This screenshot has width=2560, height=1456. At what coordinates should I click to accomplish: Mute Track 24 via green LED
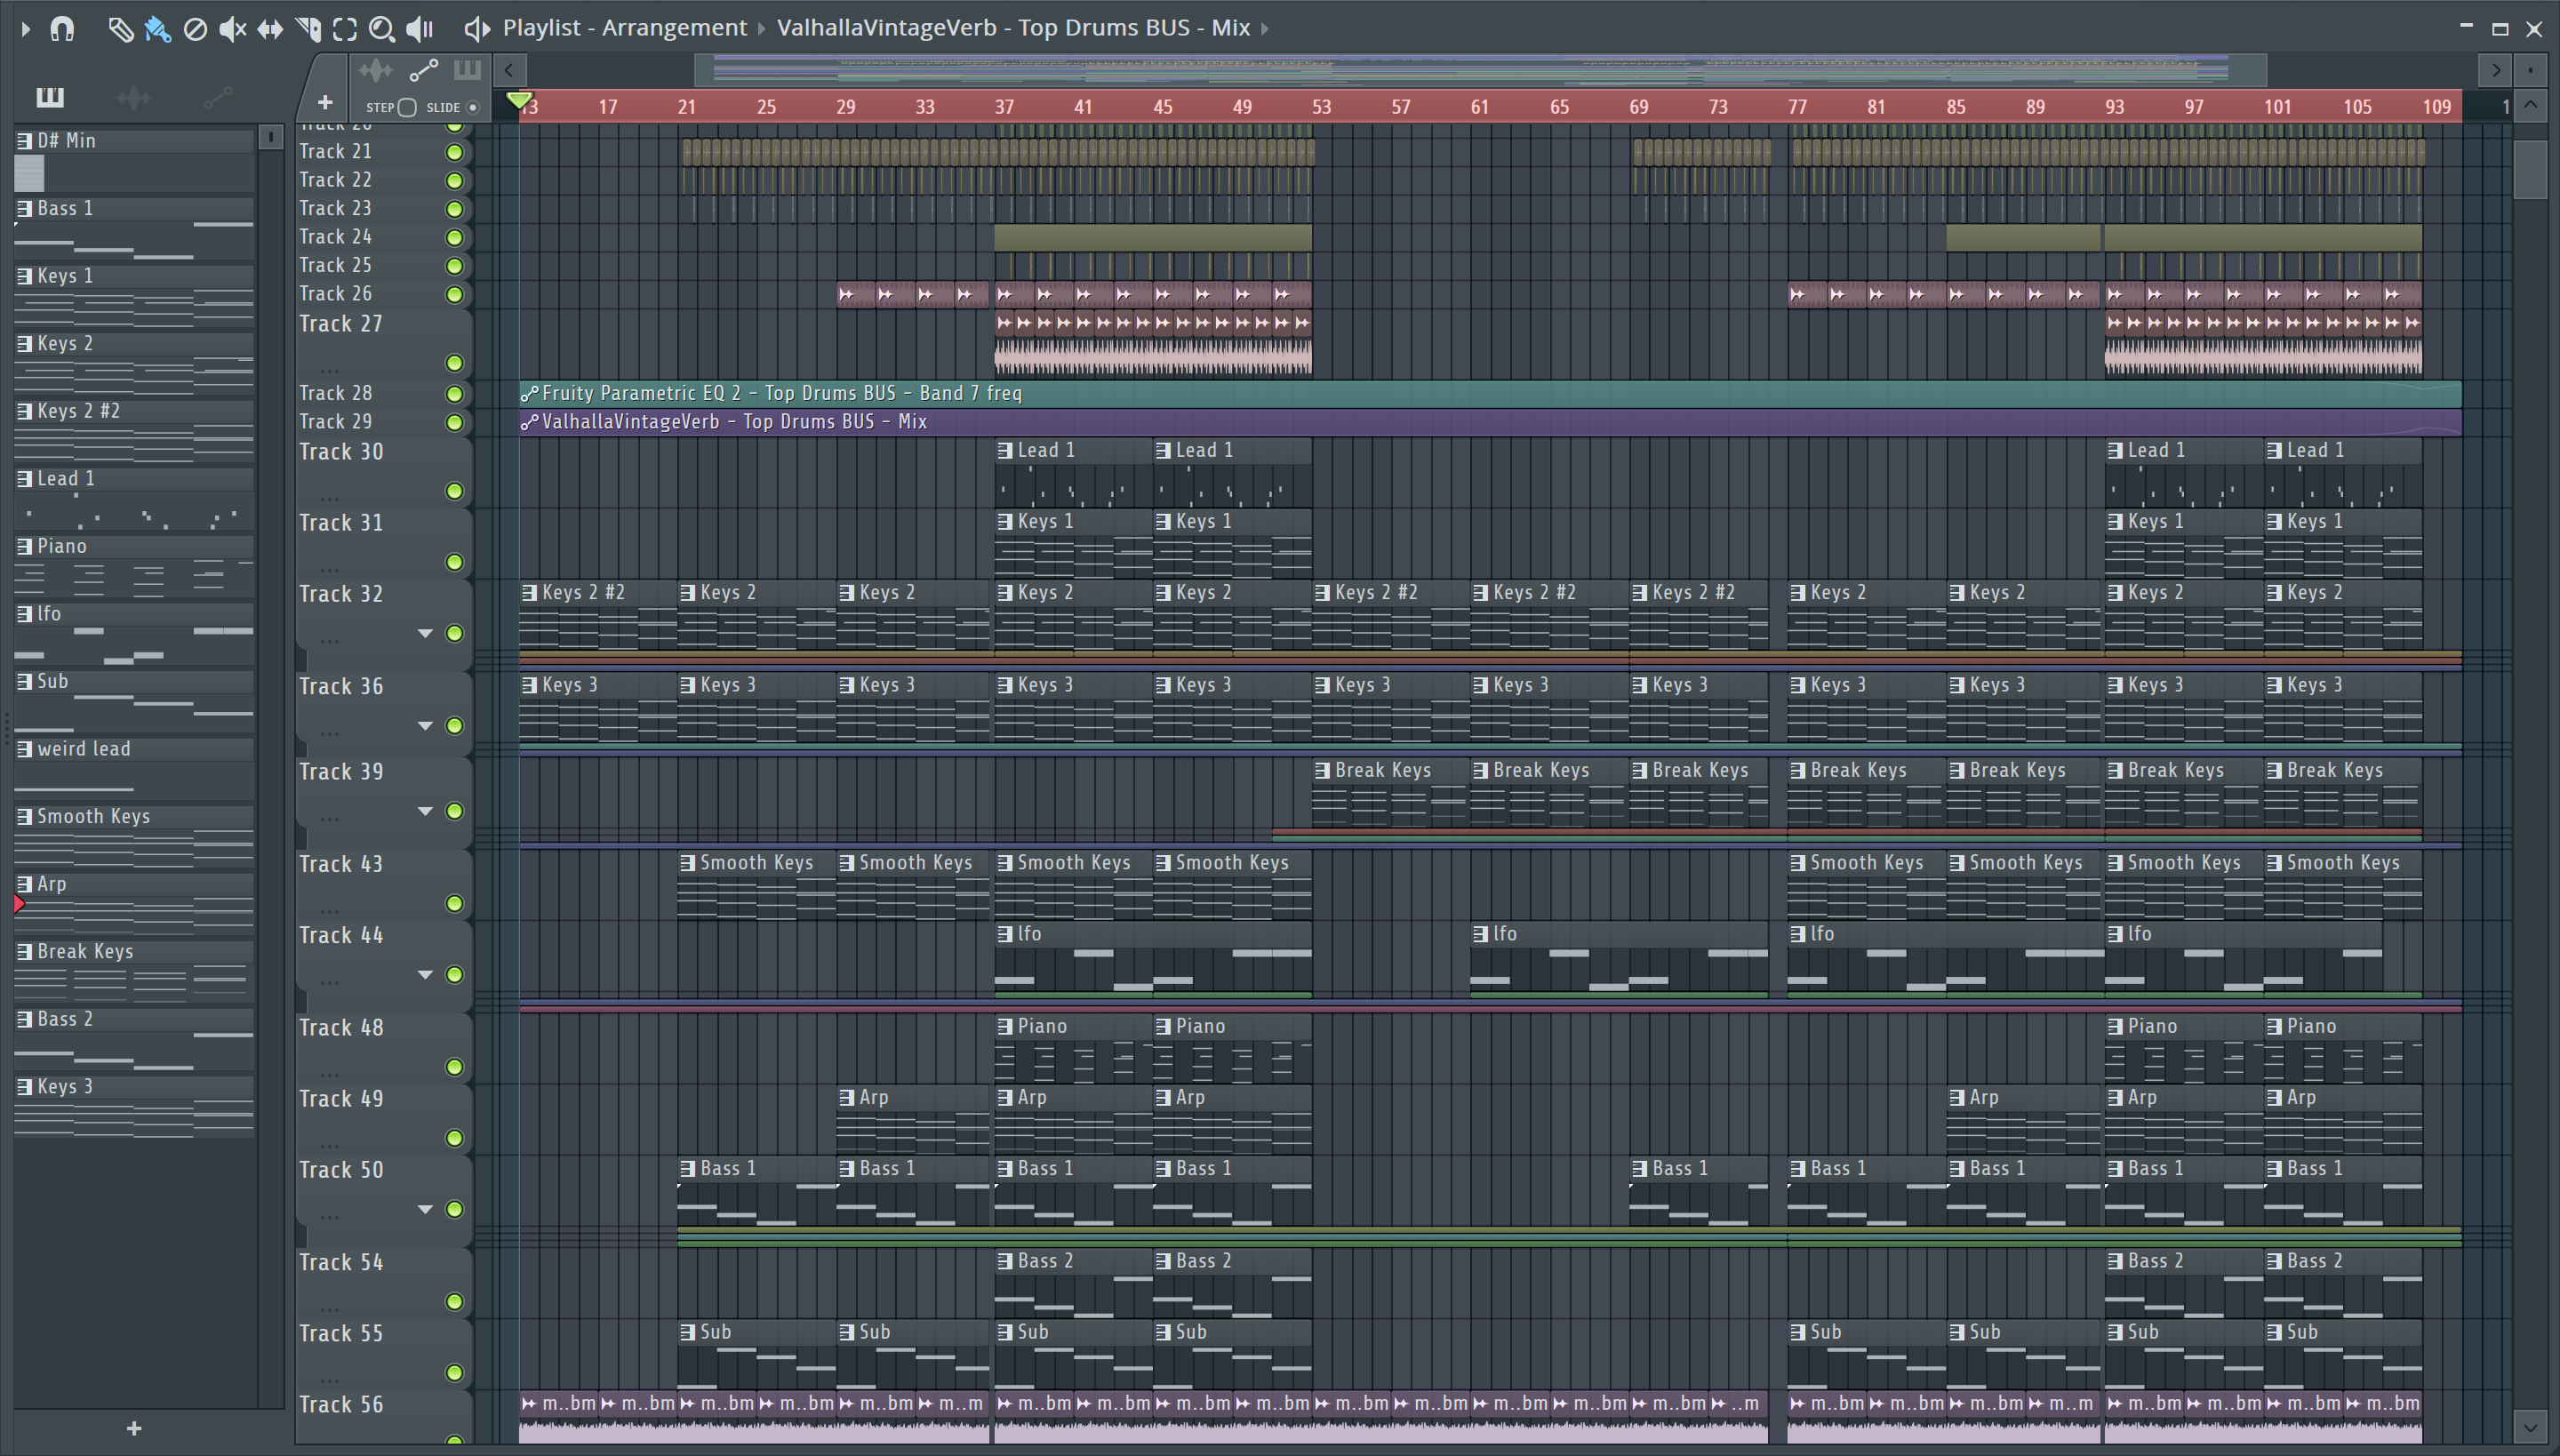pyautogui.click(x=454, y=238)
